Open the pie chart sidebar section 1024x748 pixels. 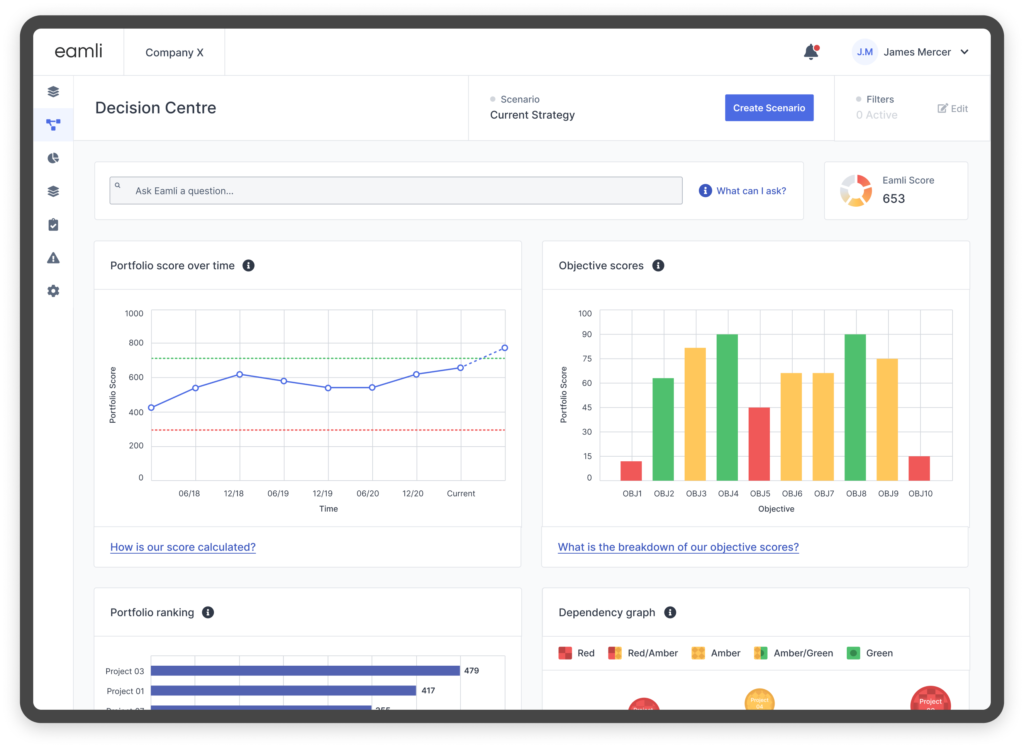53,158
